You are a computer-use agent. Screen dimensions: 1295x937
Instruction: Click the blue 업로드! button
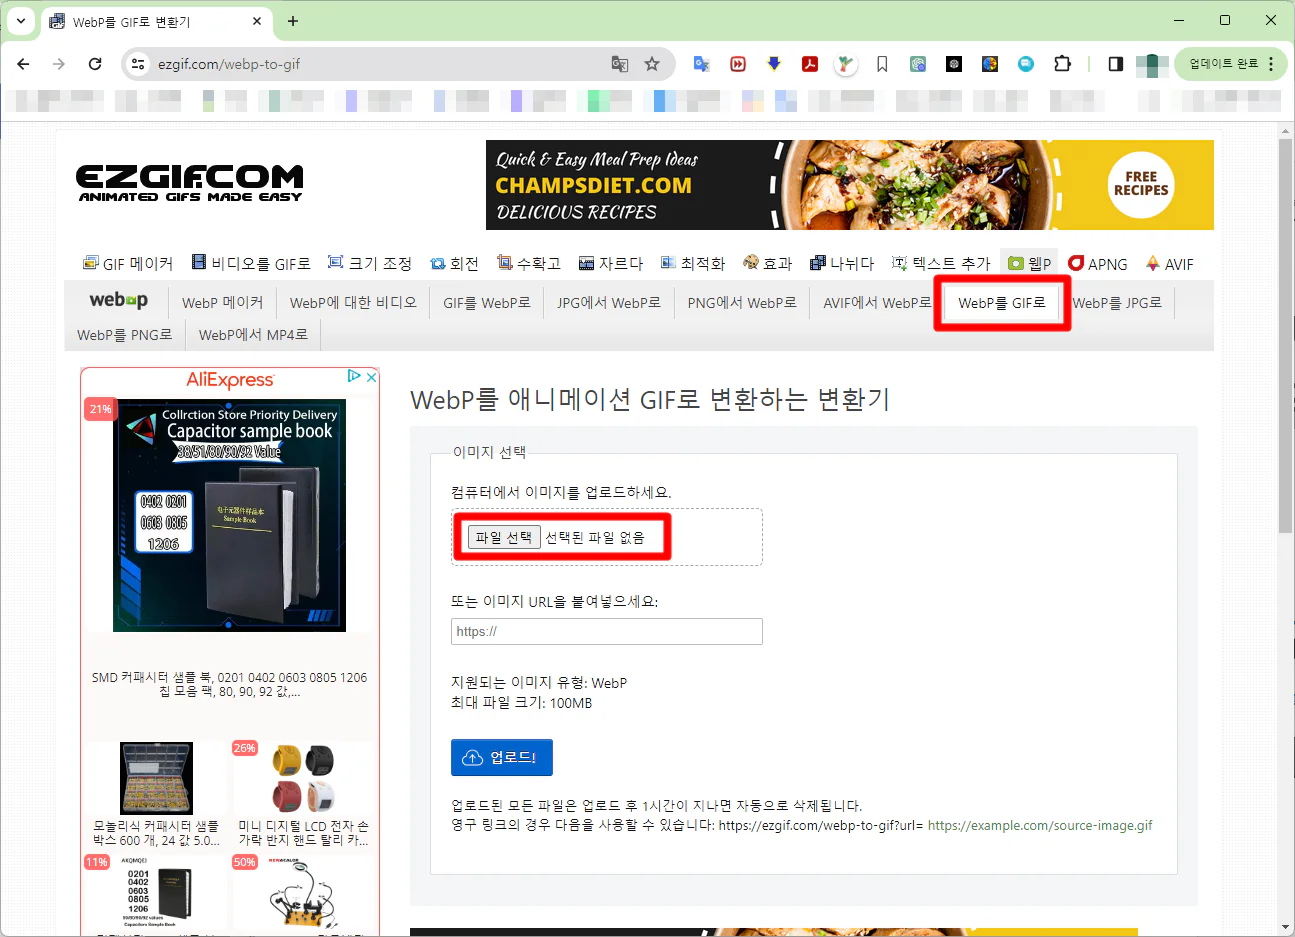pos(502,757)
